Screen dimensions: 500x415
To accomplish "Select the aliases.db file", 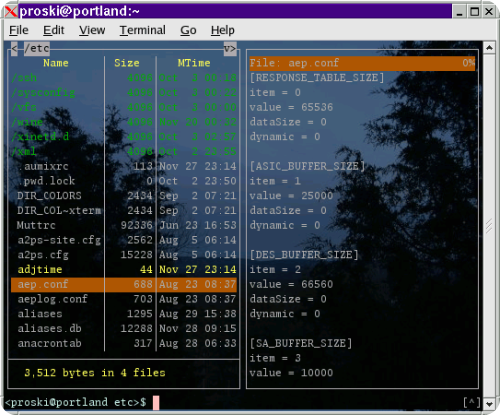I will [124, 328].
